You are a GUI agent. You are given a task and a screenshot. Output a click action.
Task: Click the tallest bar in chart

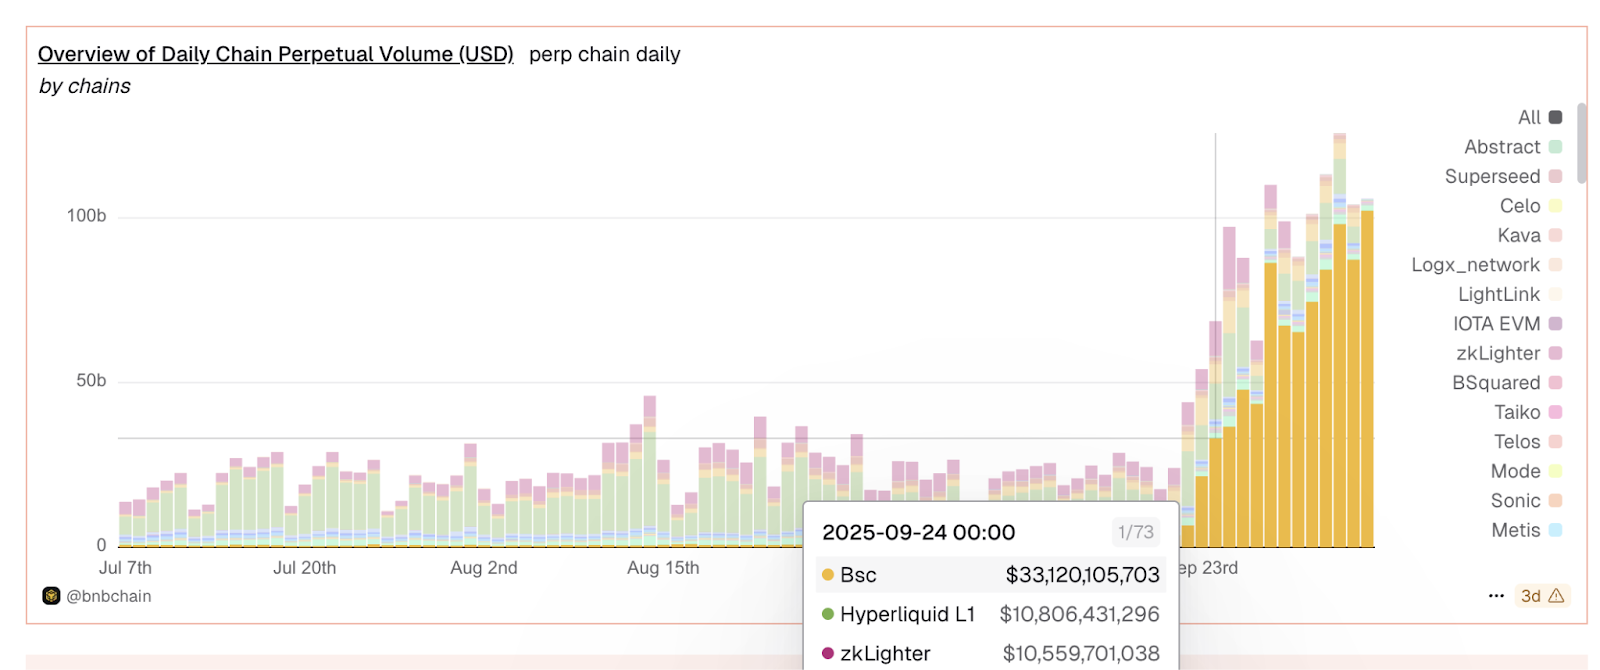1339,340
